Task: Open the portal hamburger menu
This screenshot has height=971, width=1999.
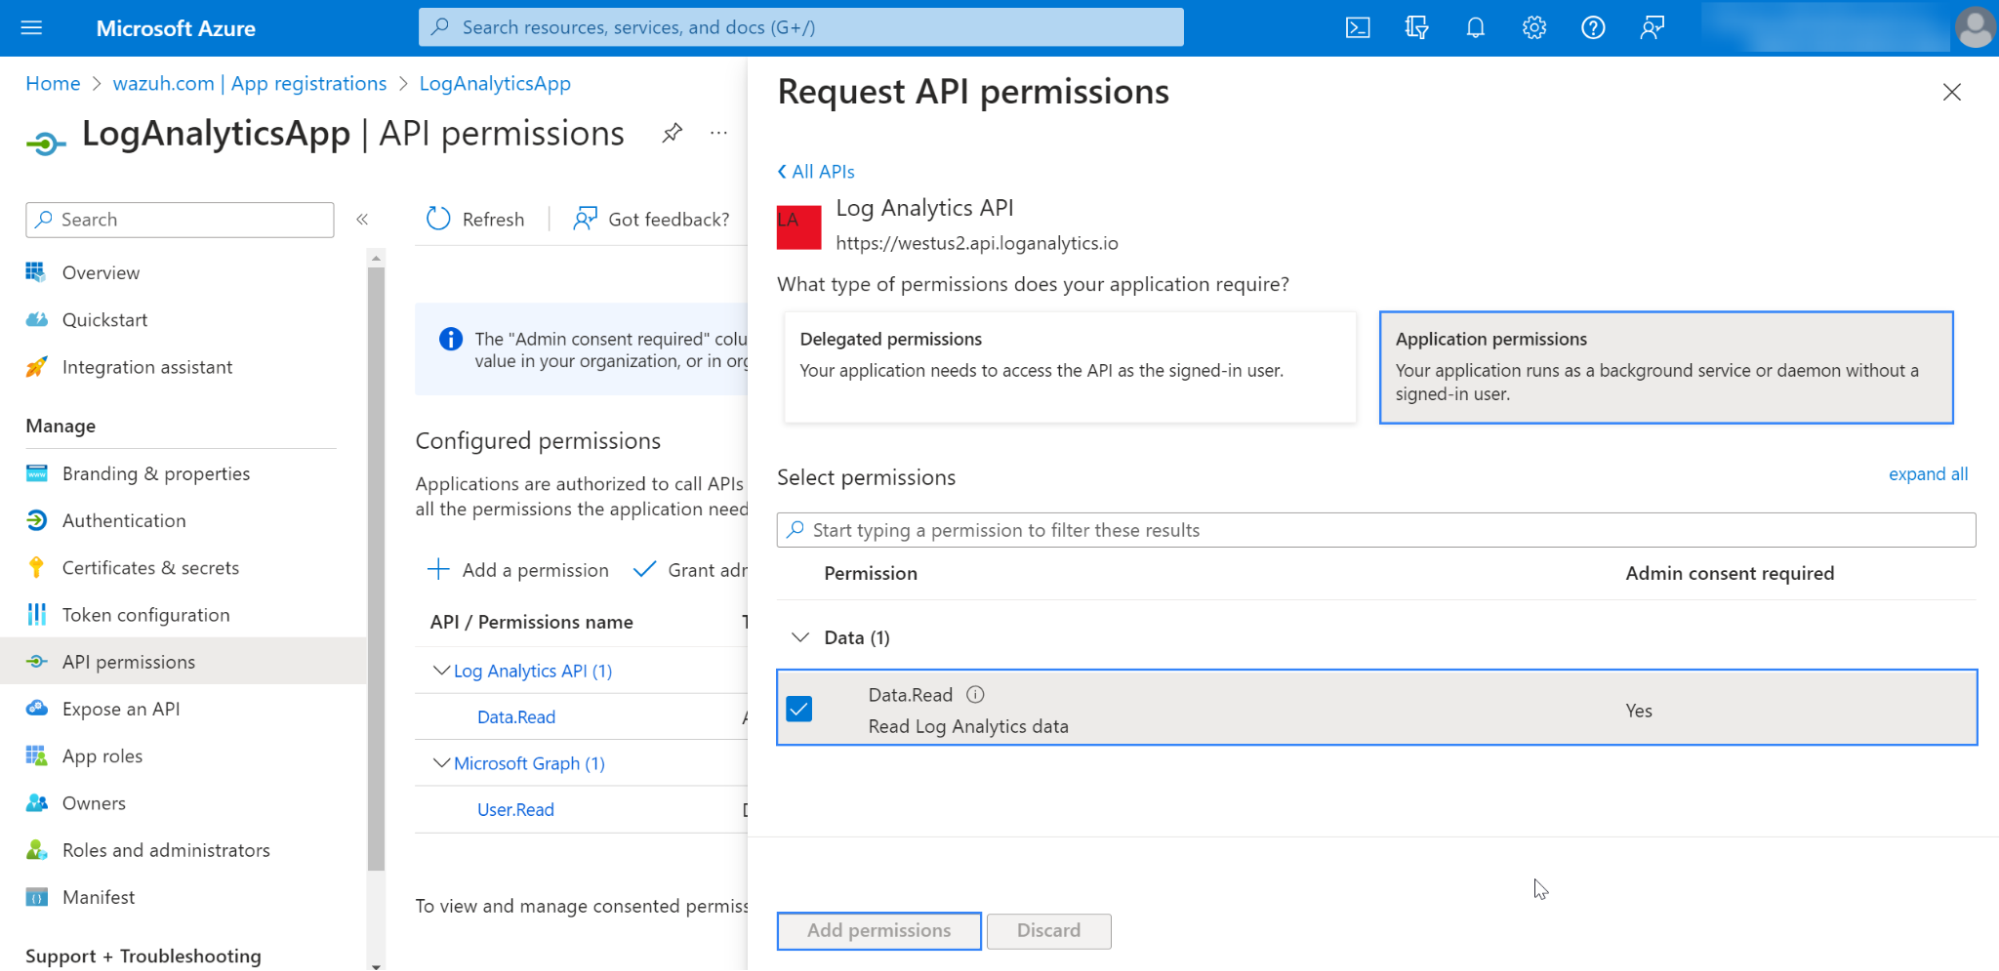Action: point(32,28)
